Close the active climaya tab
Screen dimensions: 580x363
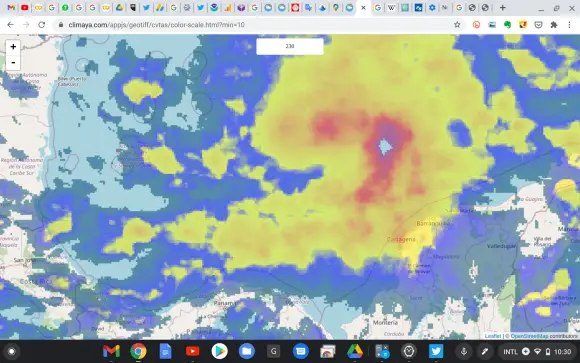pyautogui.click(x=363, y=8)
